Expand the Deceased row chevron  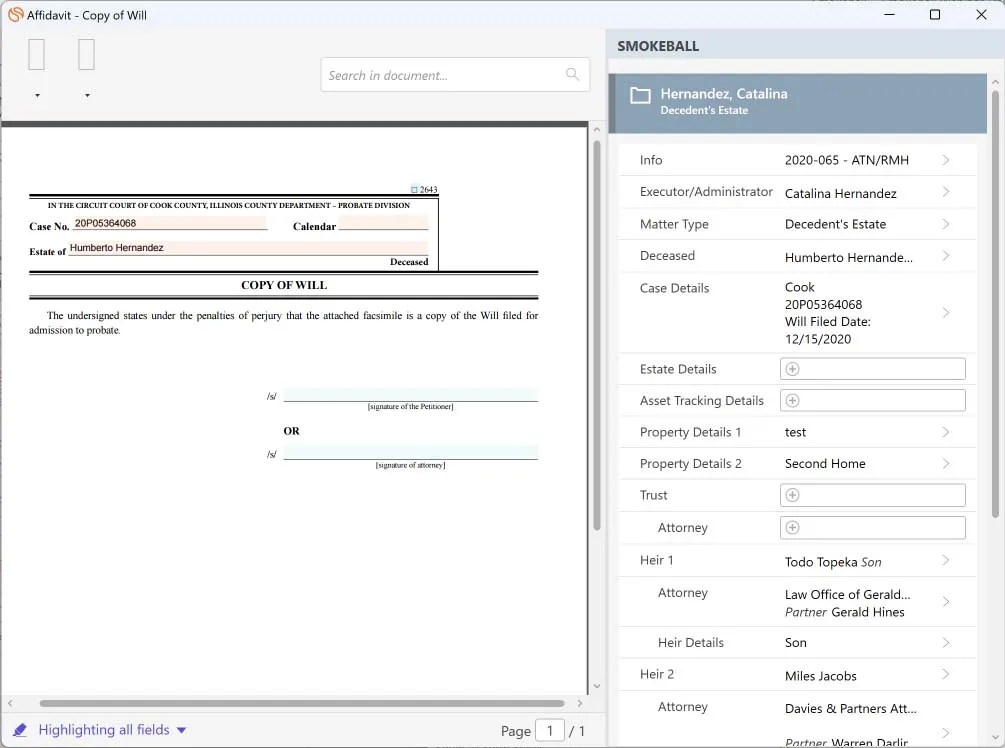click(x=945, y=256)
